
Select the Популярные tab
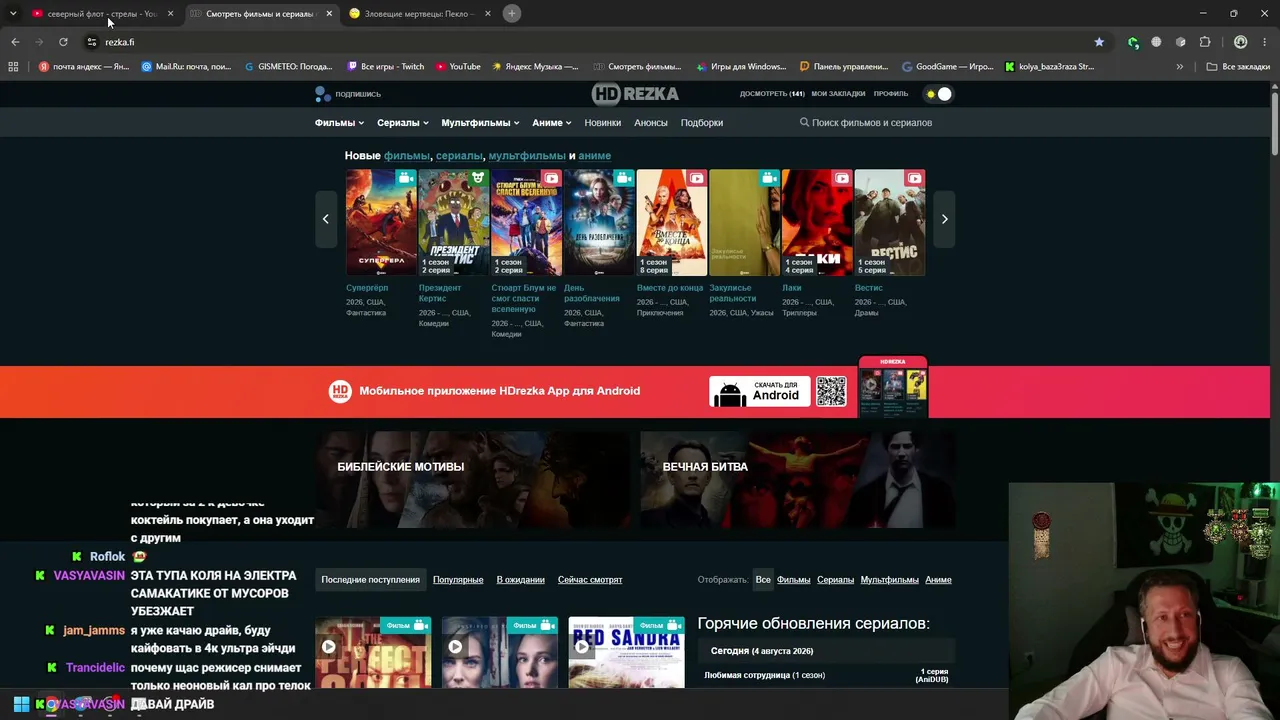tap(458, 580)
